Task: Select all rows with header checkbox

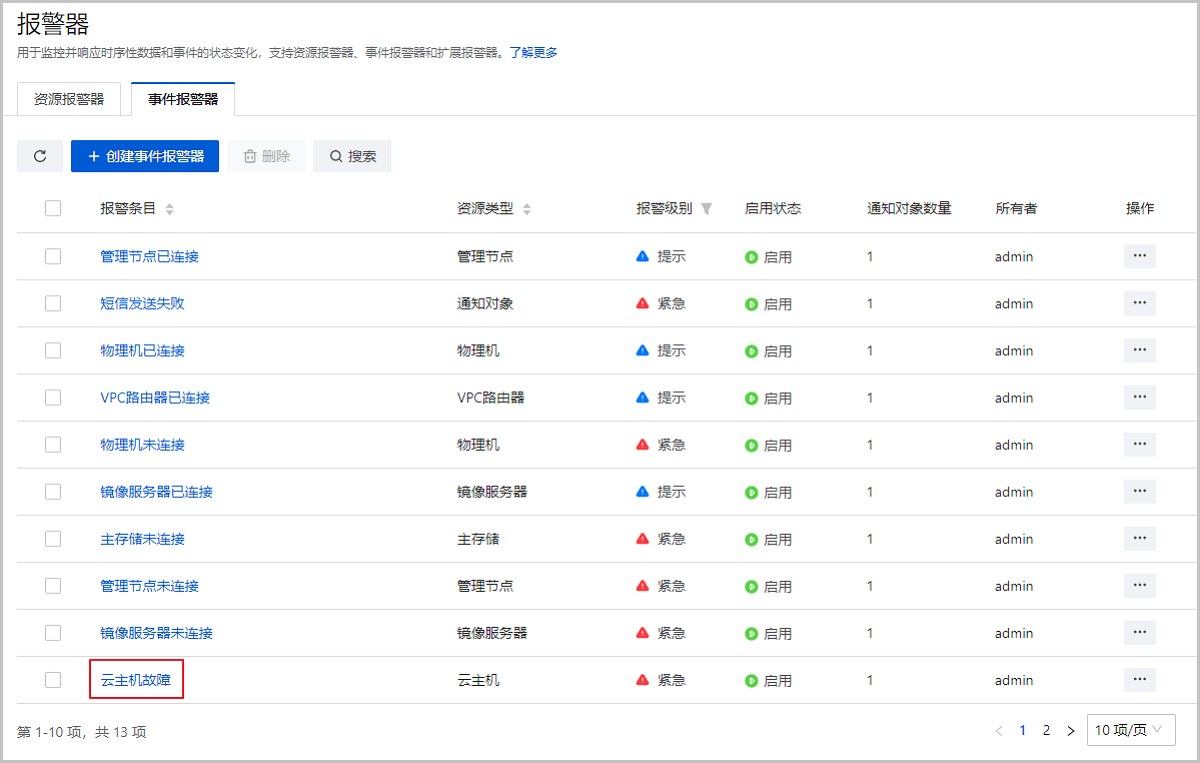Action: pos(53,208)
